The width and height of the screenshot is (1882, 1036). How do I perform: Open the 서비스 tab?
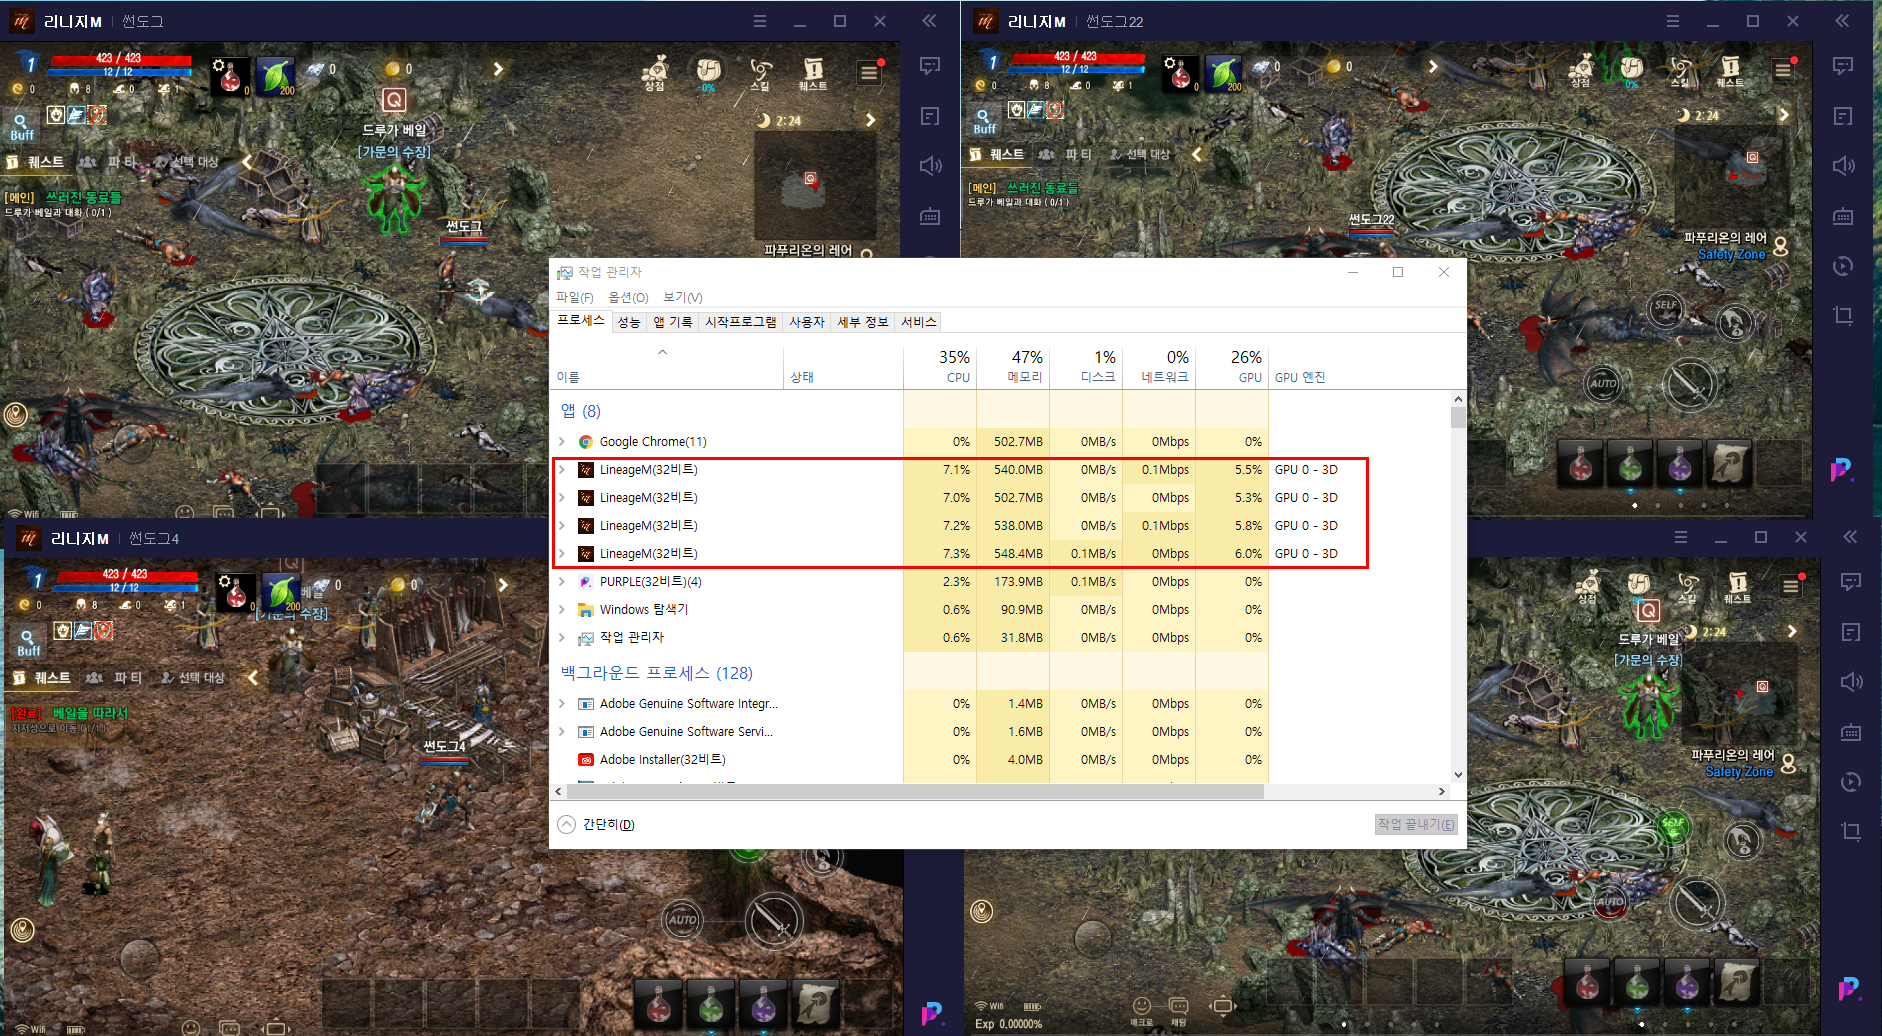[918, 322]
